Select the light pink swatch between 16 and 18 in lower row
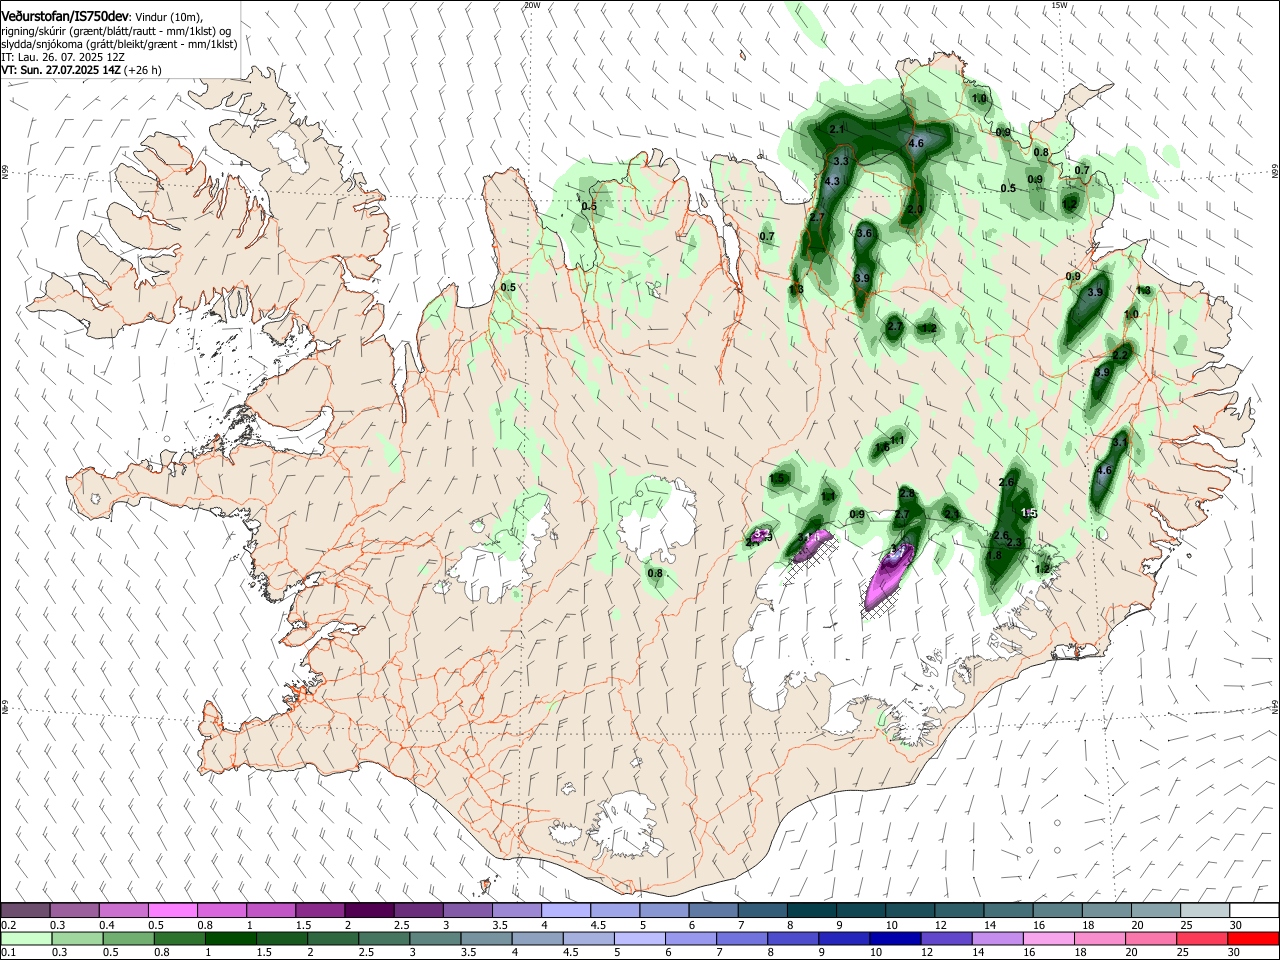Image resolution: width=1280 pixels, height=960 pixels. pos(1047,939)
